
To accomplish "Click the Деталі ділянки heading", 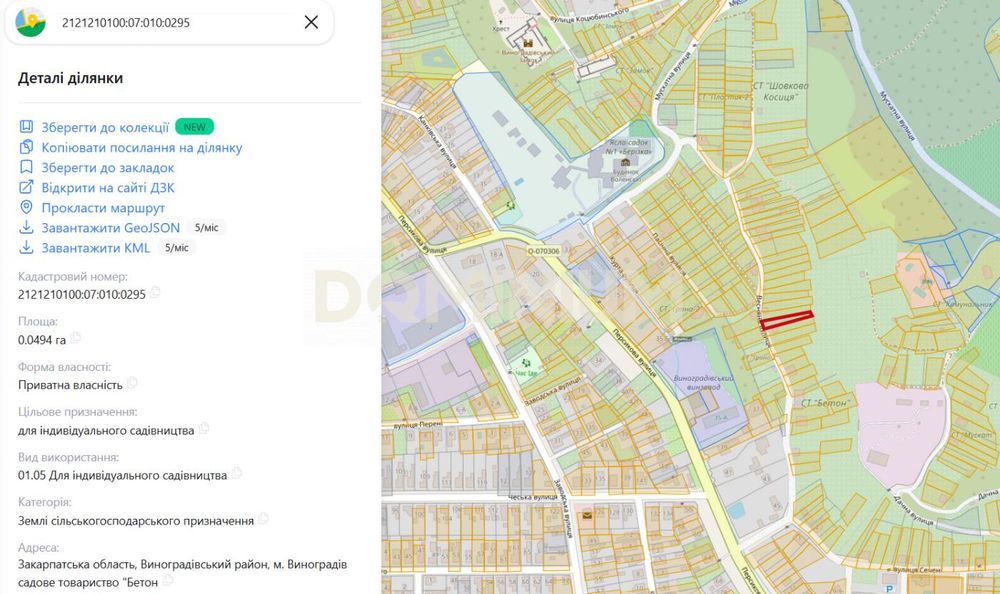I will pyautogui.click(x=70, y=78).
